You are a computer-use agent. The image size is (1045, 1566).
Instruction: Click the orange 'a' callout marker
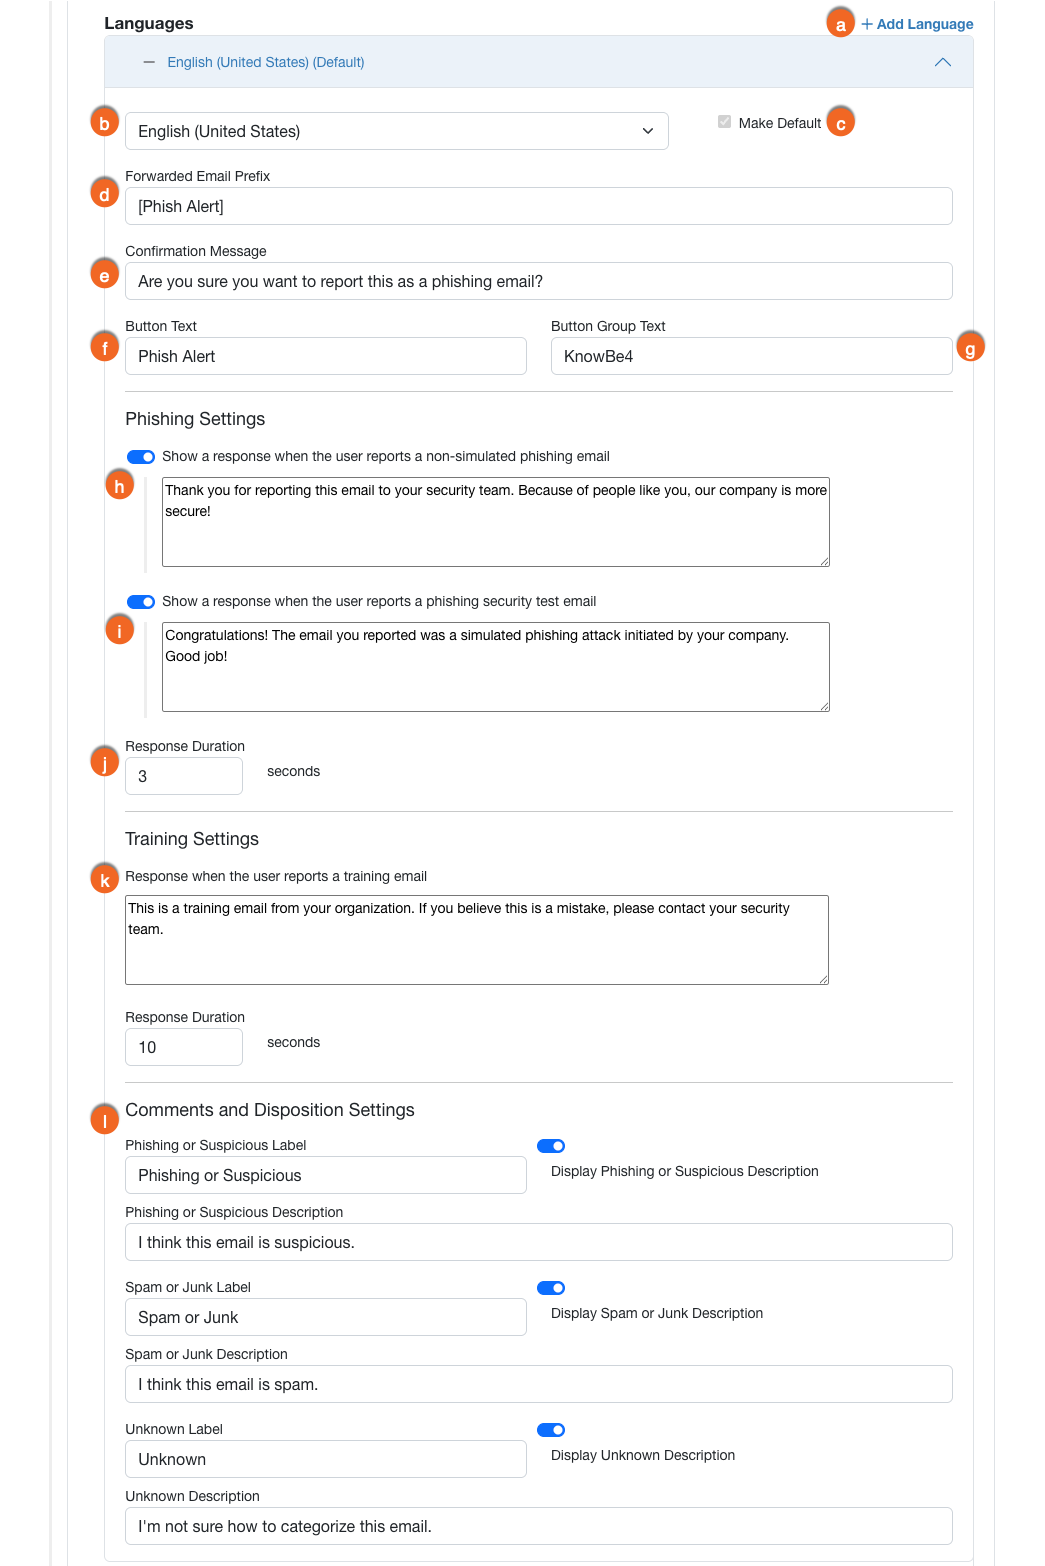(840, 24)
